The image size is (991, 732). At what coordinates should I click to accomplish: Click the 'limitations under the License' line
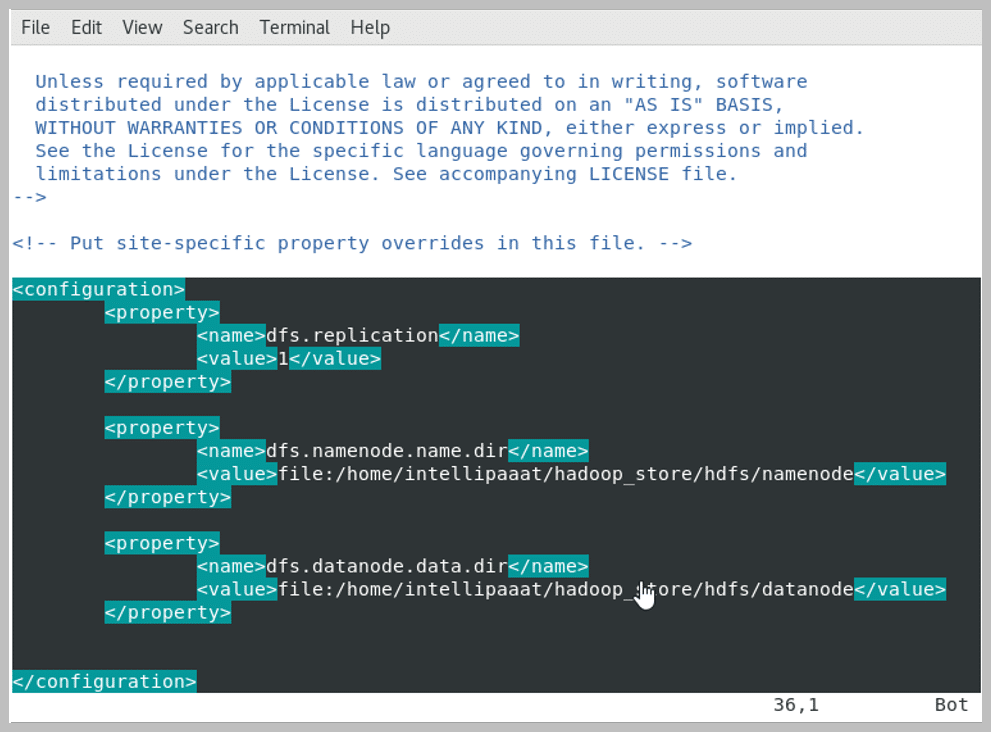(x=386, y=174)
